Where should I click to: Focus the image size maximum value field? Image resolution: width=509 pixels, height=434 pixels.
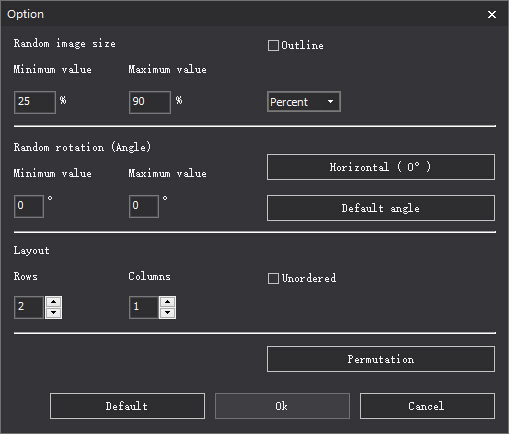150,102
